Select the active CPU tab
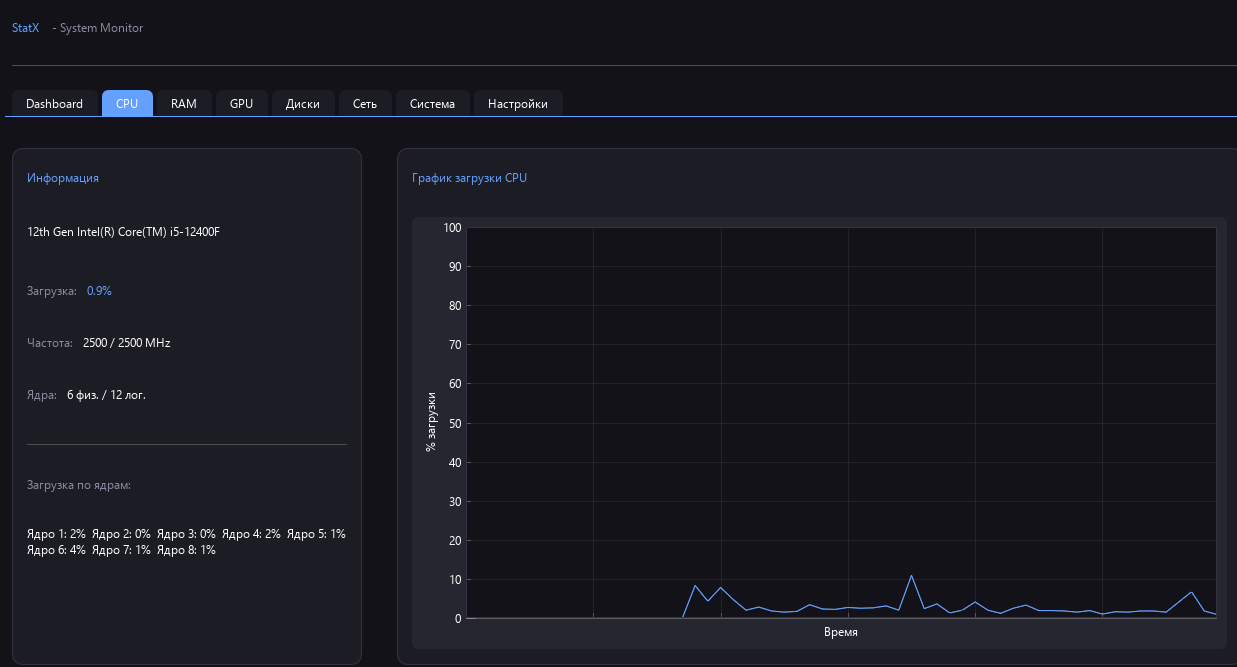This screenshot has height=667, width=1237. click(x=127, y=103)
